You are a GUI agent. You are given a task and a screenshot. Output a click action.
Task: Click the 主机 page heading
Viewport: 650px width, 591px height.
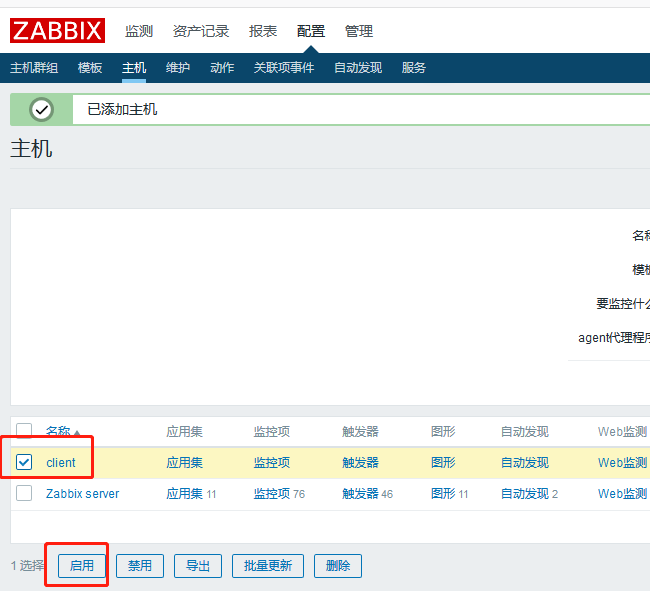click(32, 148)
